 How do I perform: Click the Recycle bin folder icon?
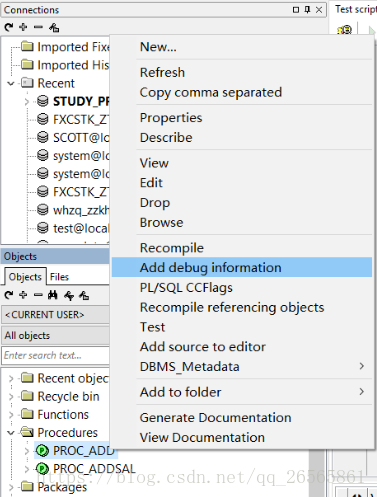pyautogui.click(x=27, y=396)
